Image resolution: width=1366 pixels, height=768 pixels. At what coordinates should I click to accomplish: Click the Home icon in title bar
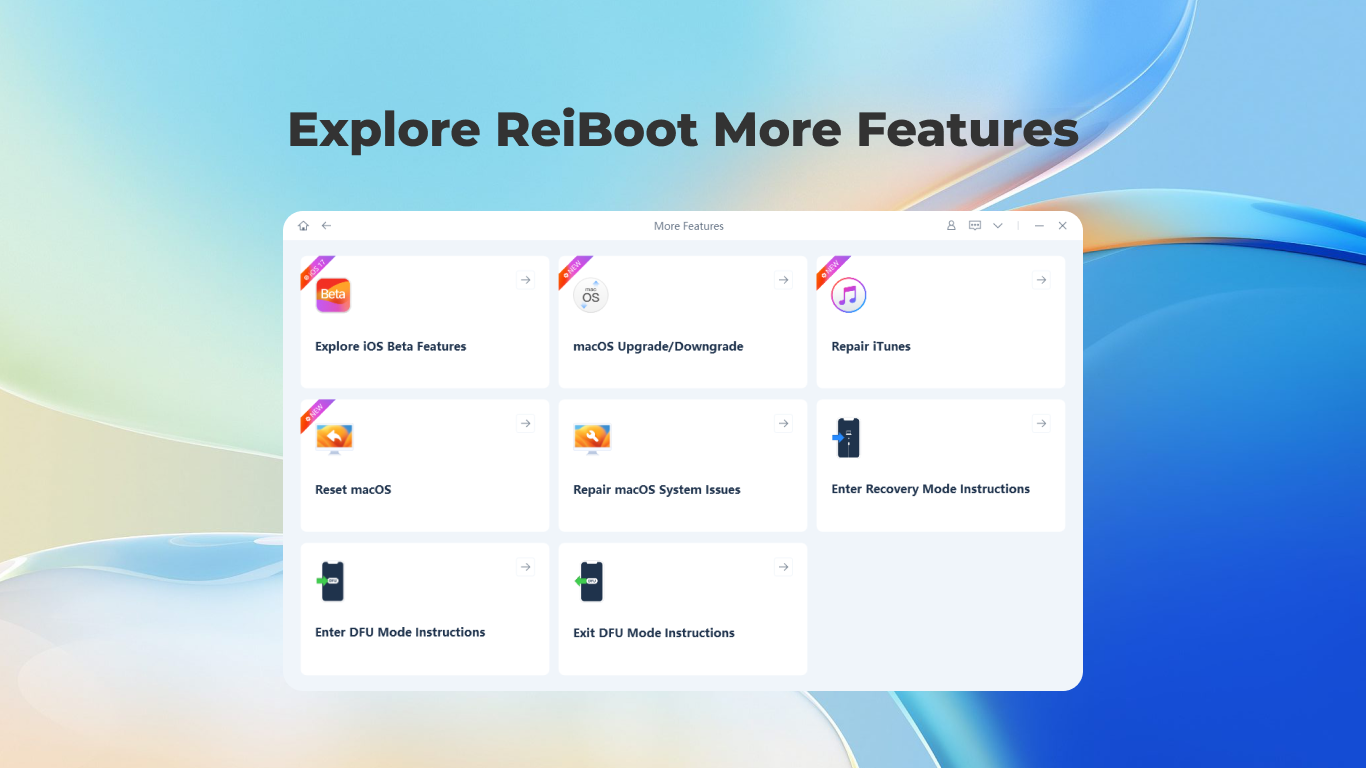[304, 226]
